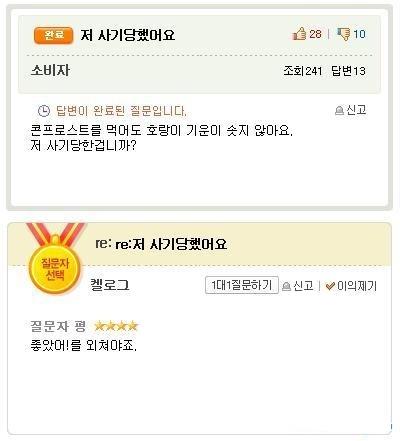Click the question title 저 사기당했어요

128,35
